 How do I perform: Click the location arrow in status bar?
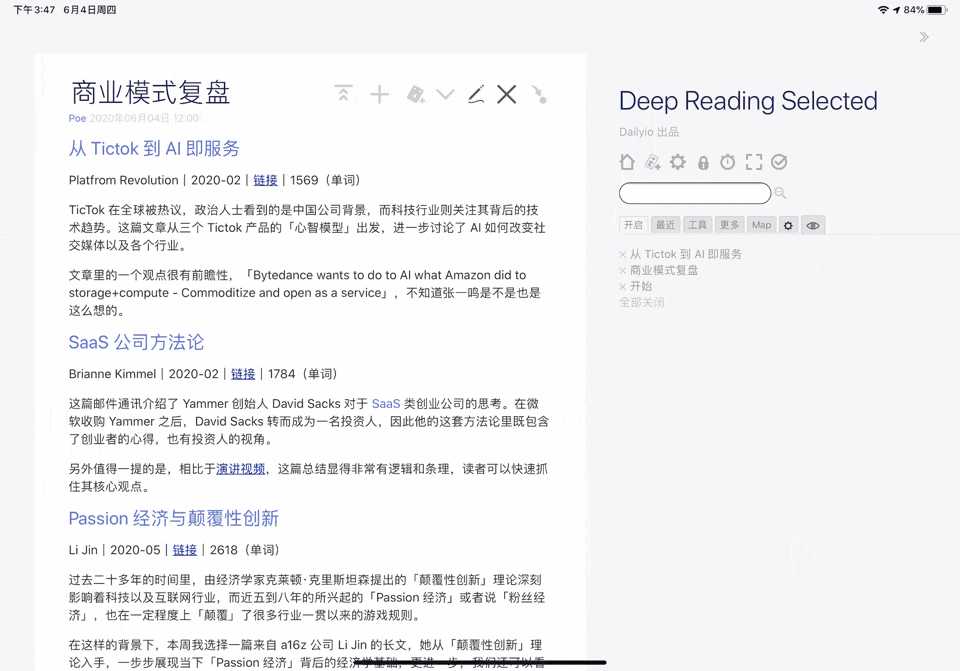point(896,10)
